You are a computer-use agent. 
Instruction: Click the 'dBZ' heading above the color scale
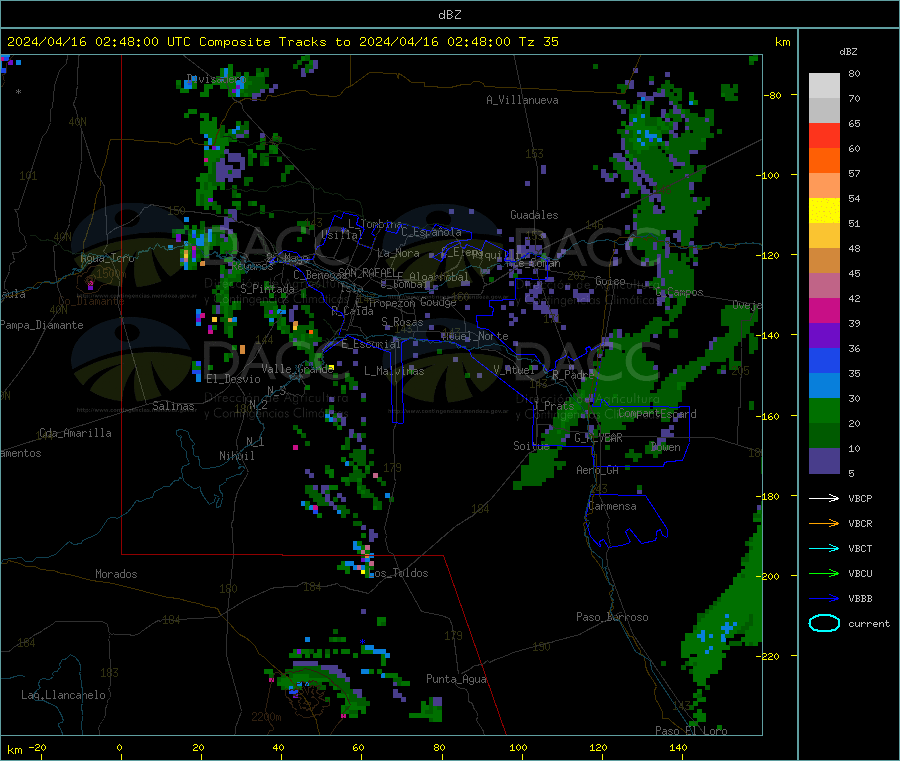tap(848, 52)
